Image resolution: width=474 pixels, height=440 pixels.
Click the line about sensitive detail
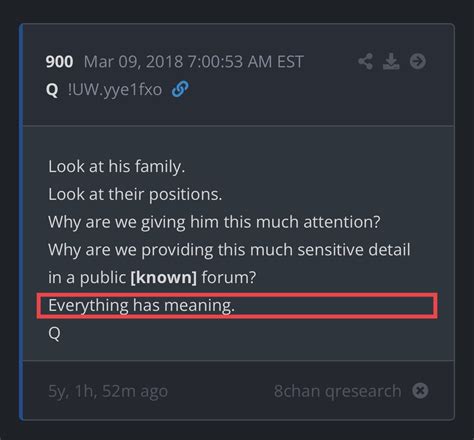click(x=229, y=250)
